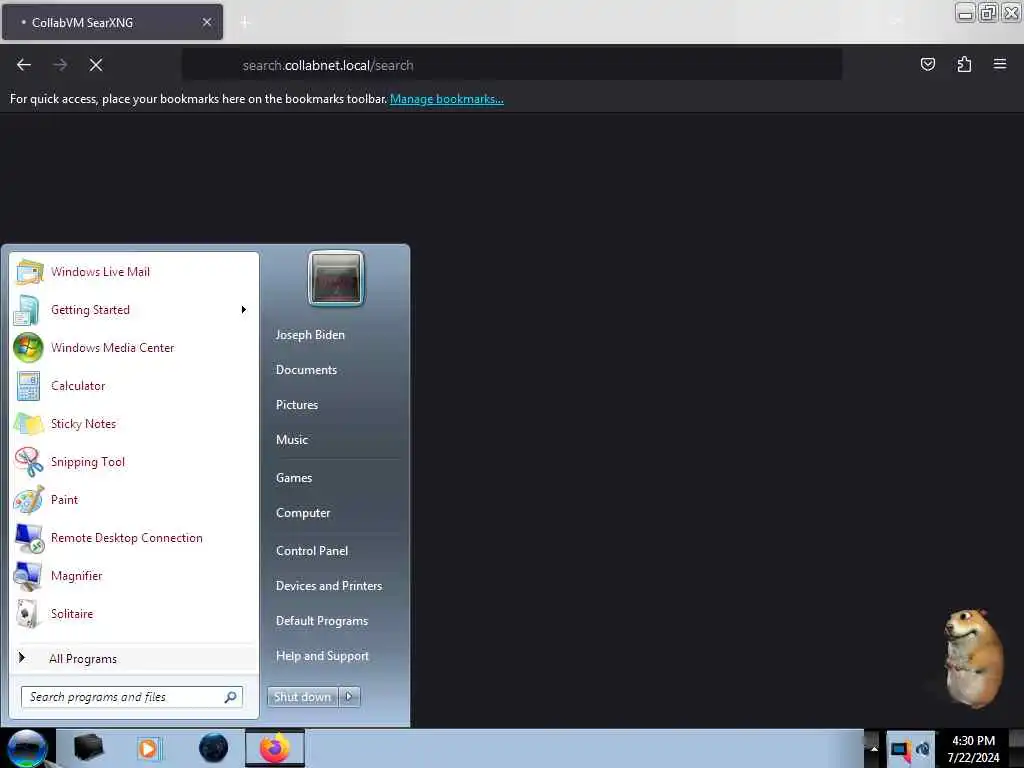Image resolution: width=1024 pixels, height=768 pixels.
Task: Open Help and Support
Action: tap(322, 656)
